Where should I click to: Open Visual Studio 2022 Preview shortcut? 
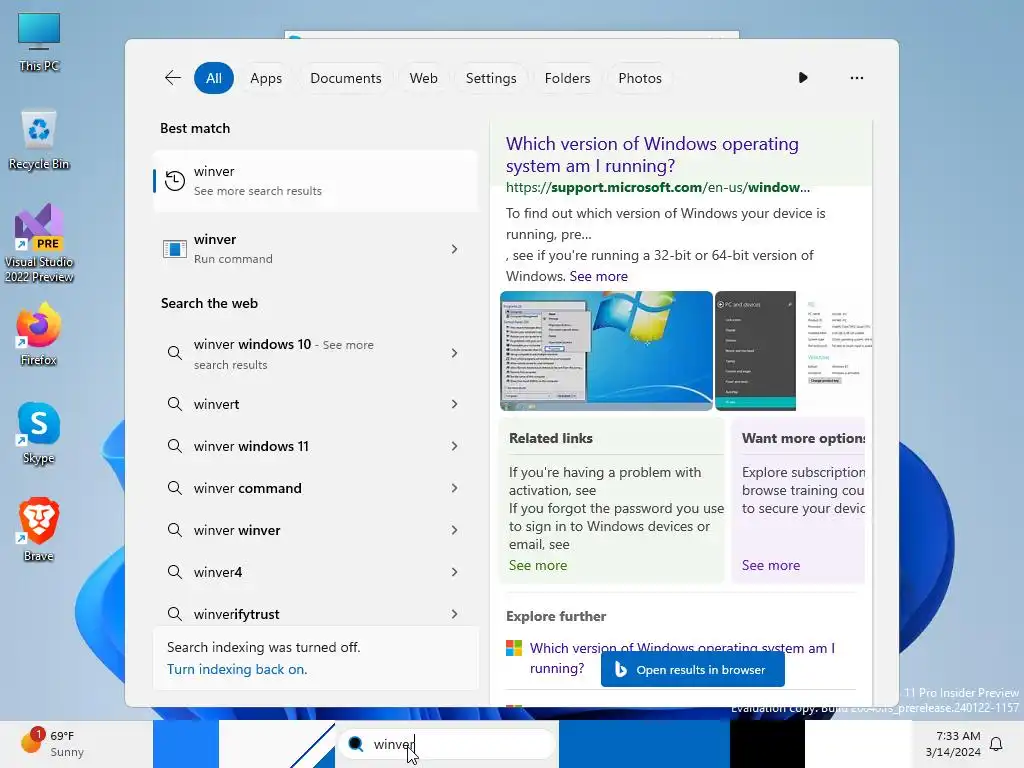pos(39,243)
